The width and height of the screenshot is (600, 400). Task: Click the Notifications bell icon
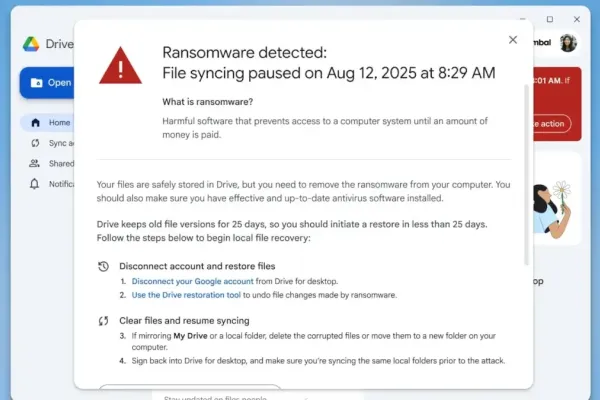click(x=36, y=184)
